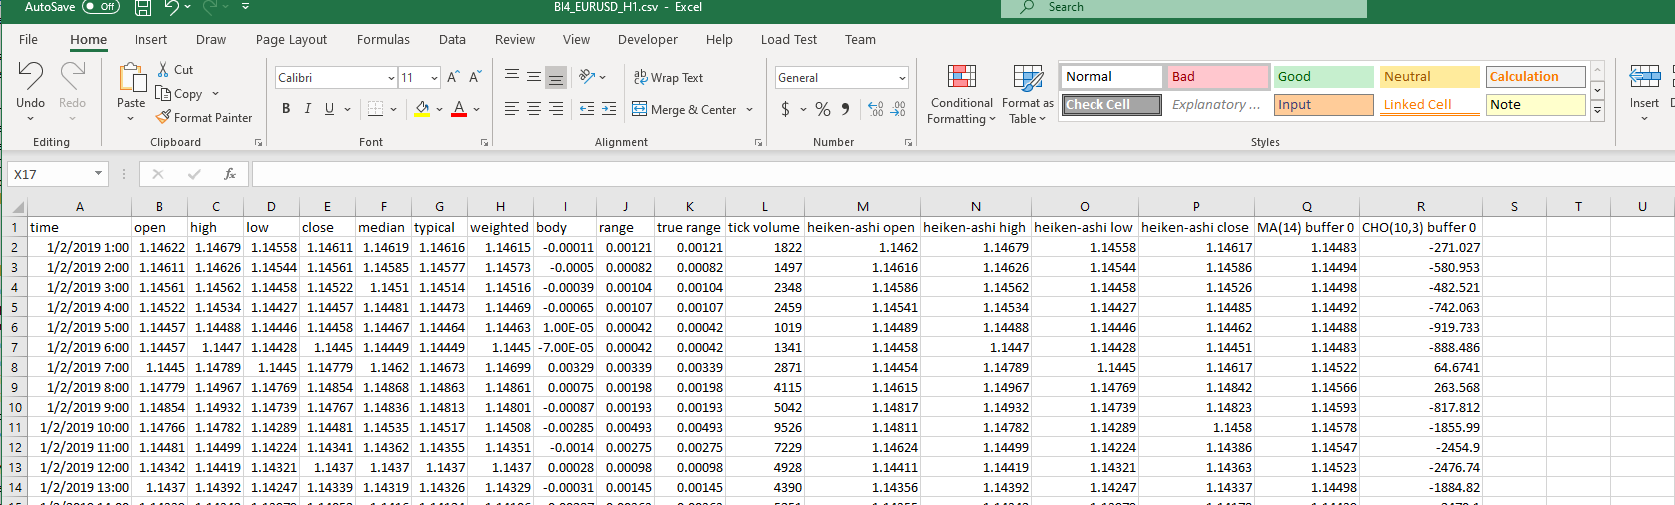Toggle Bold formatting
Viewport: 1675px width, 505px height.
click(x=286, y=108)
